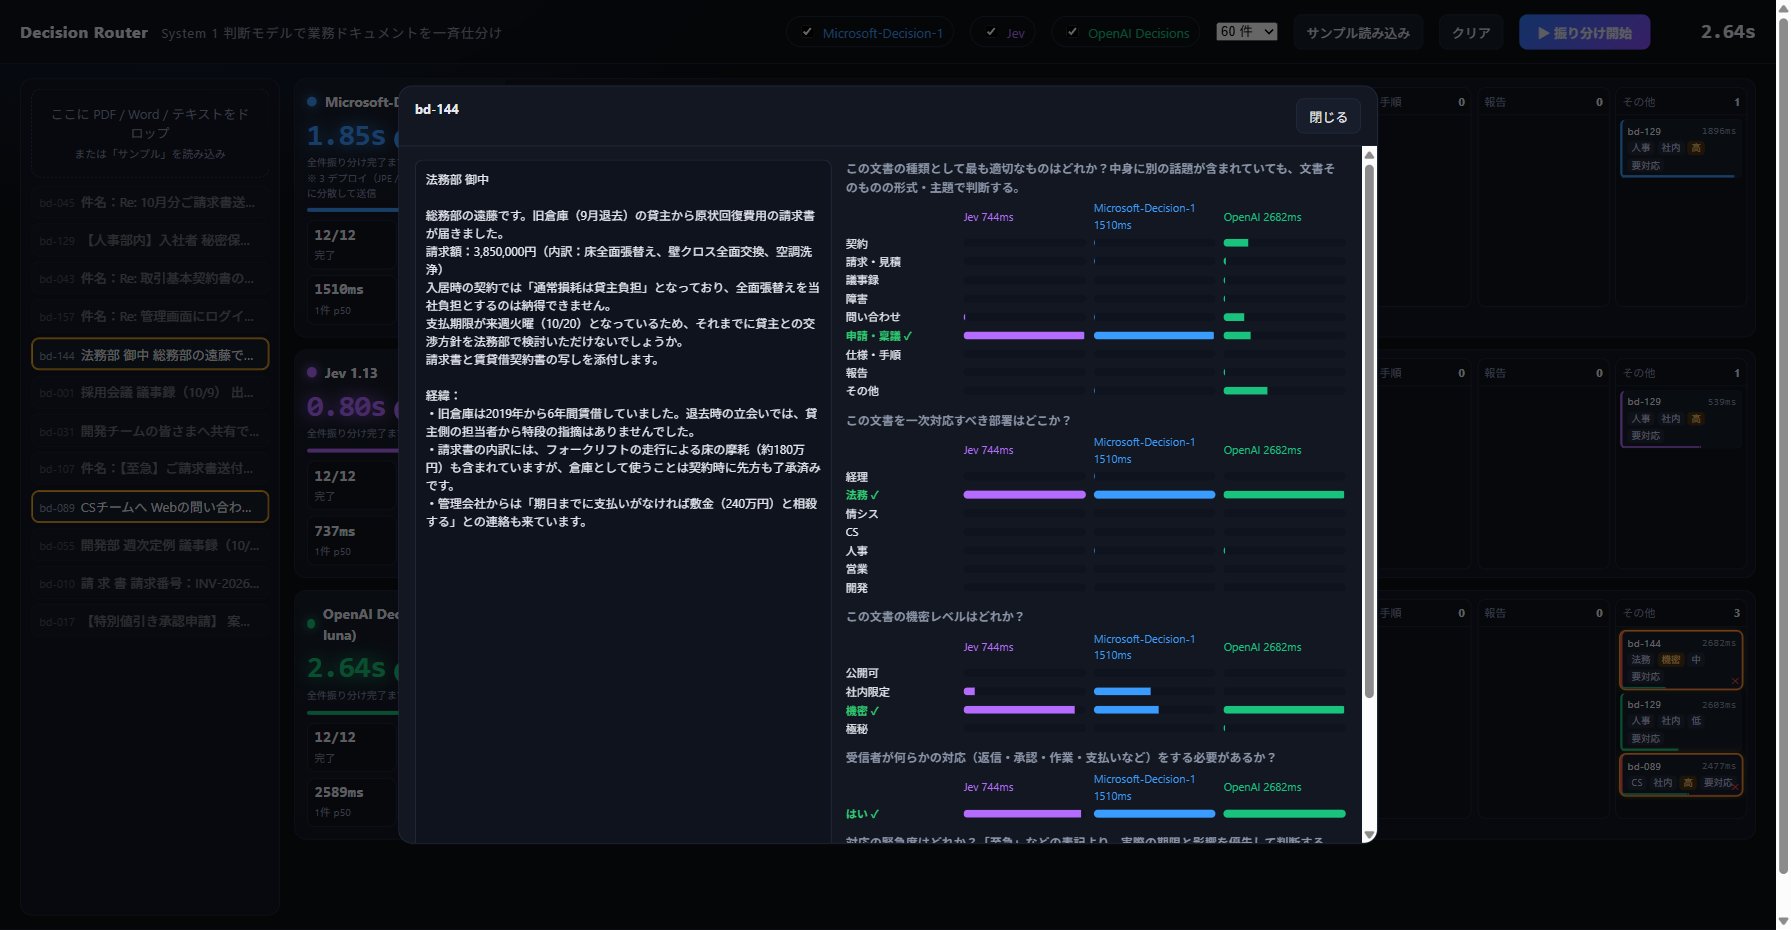
Task: Click the クリア button
Action: [1471, 33]
